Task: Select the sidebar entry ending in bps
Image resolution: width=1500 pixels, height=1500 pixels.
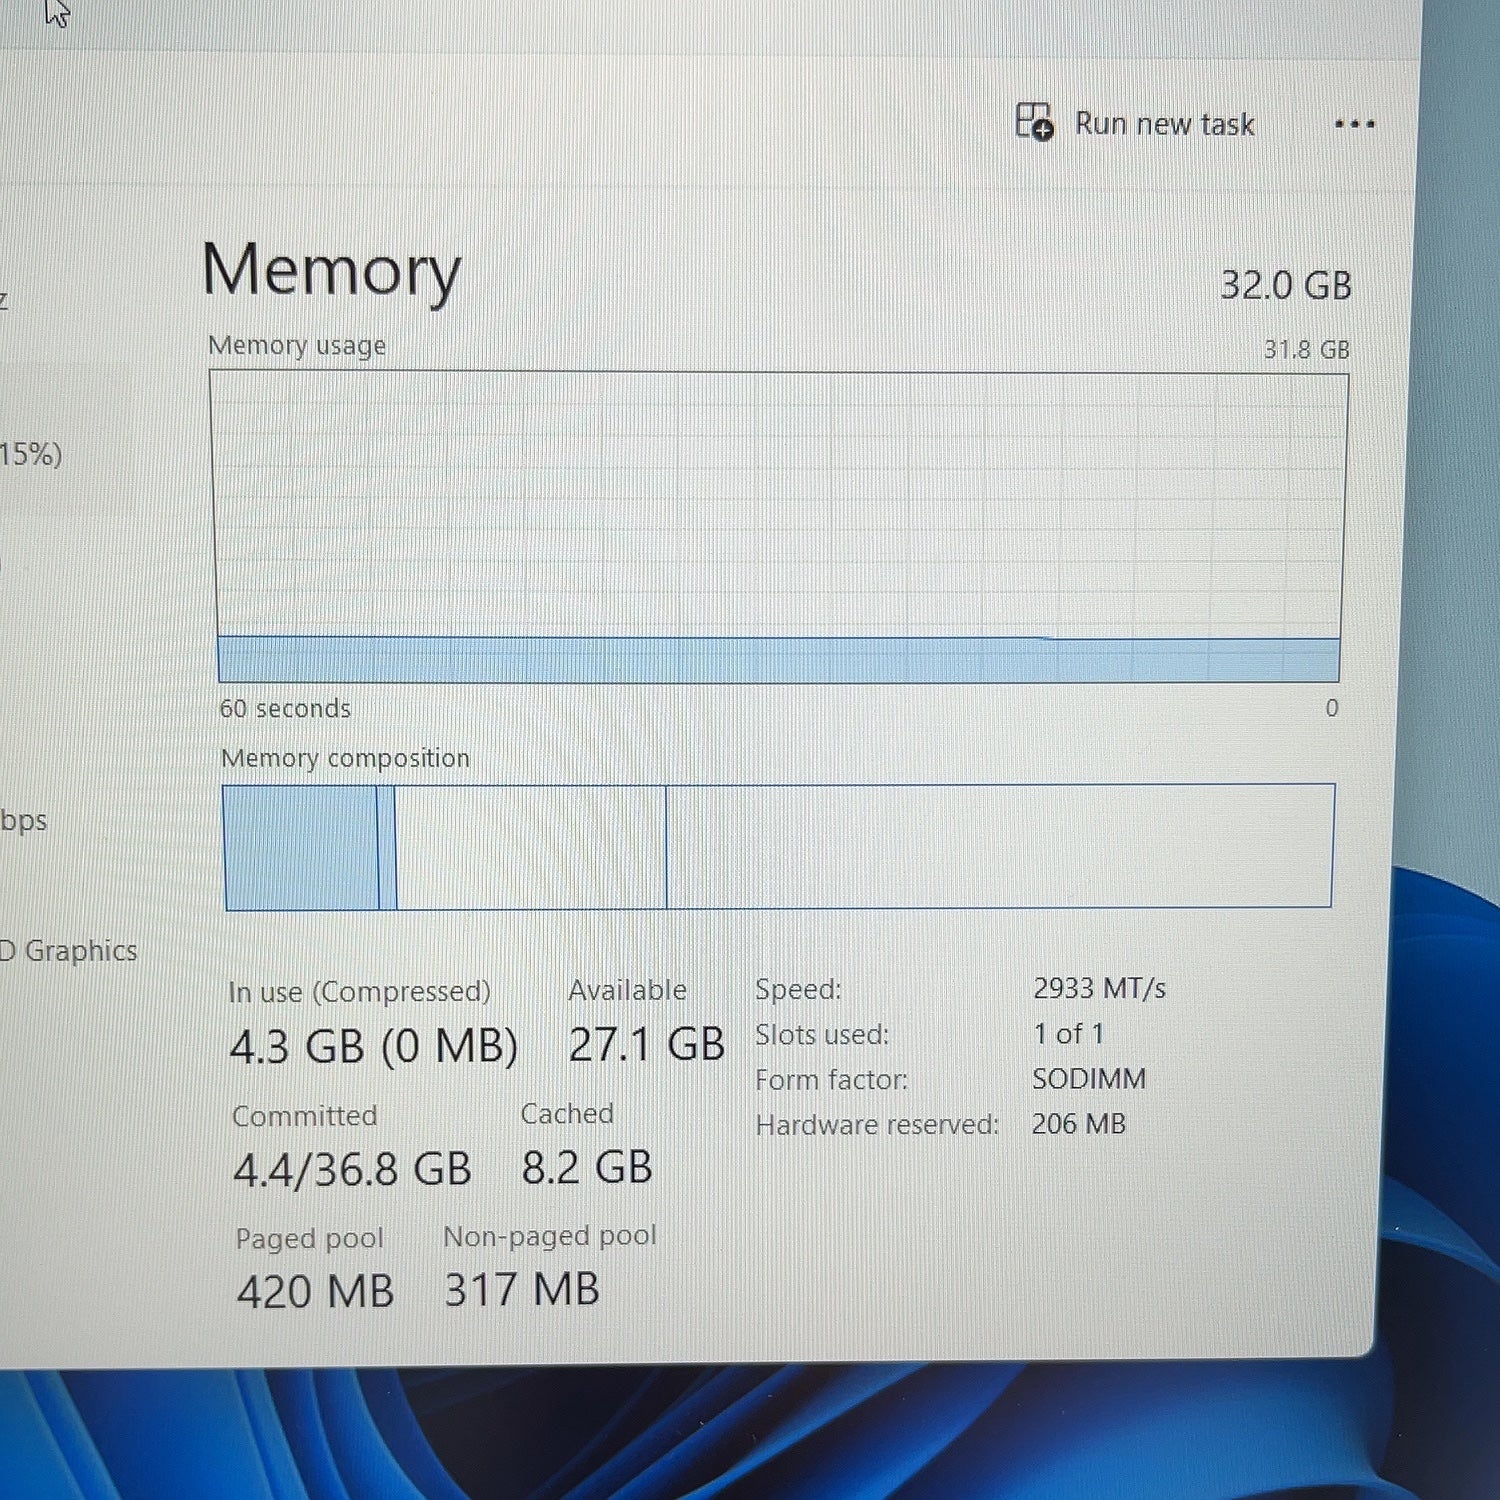Action: click(23, 821)
